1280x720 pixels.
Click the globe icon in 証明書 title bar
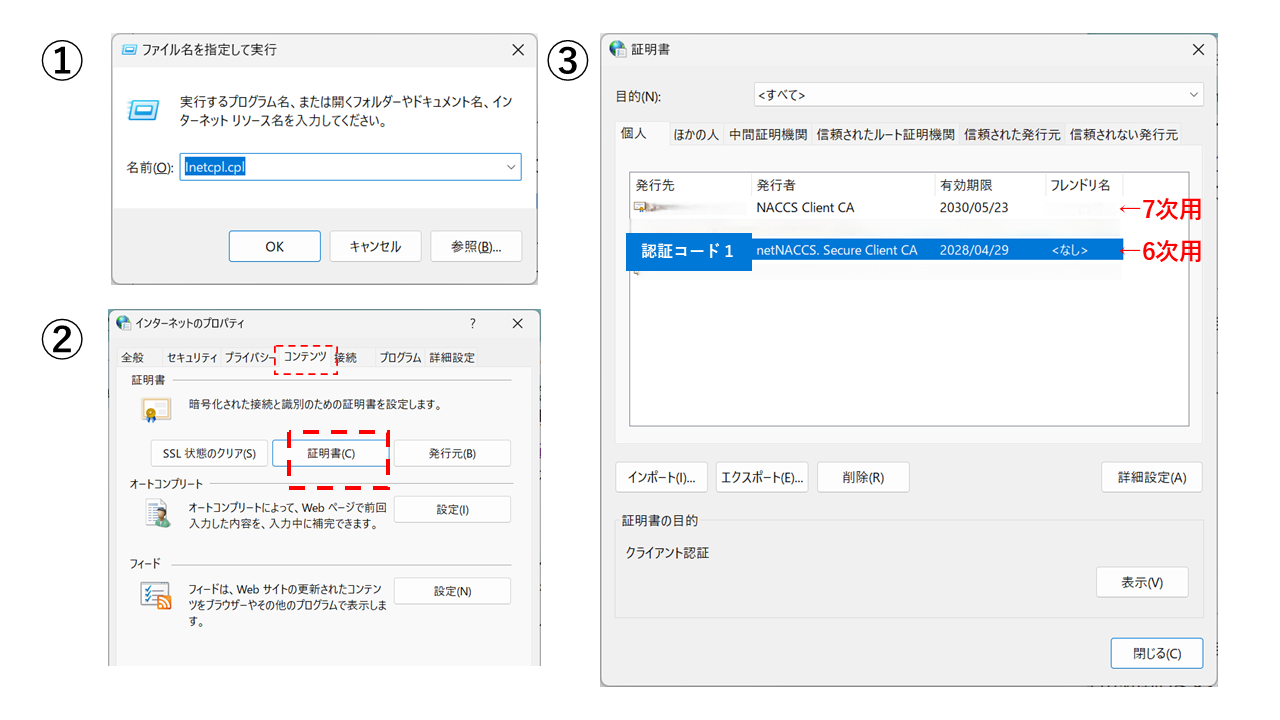coord(616,49)
